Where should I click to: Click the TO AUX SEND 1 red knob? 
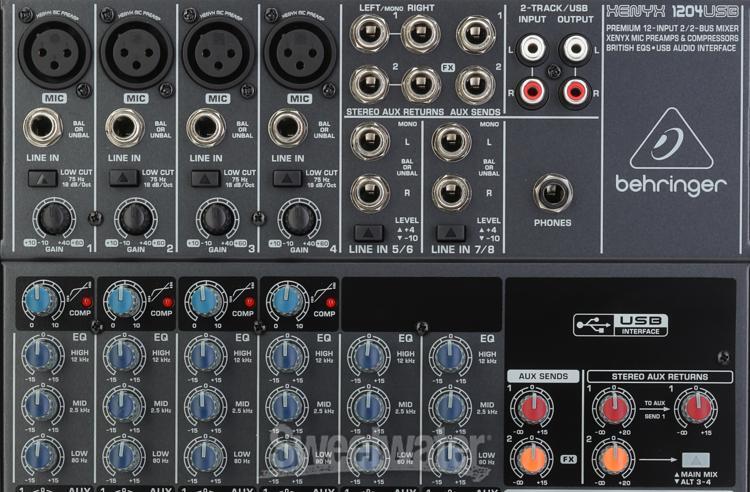coord(696,408)
